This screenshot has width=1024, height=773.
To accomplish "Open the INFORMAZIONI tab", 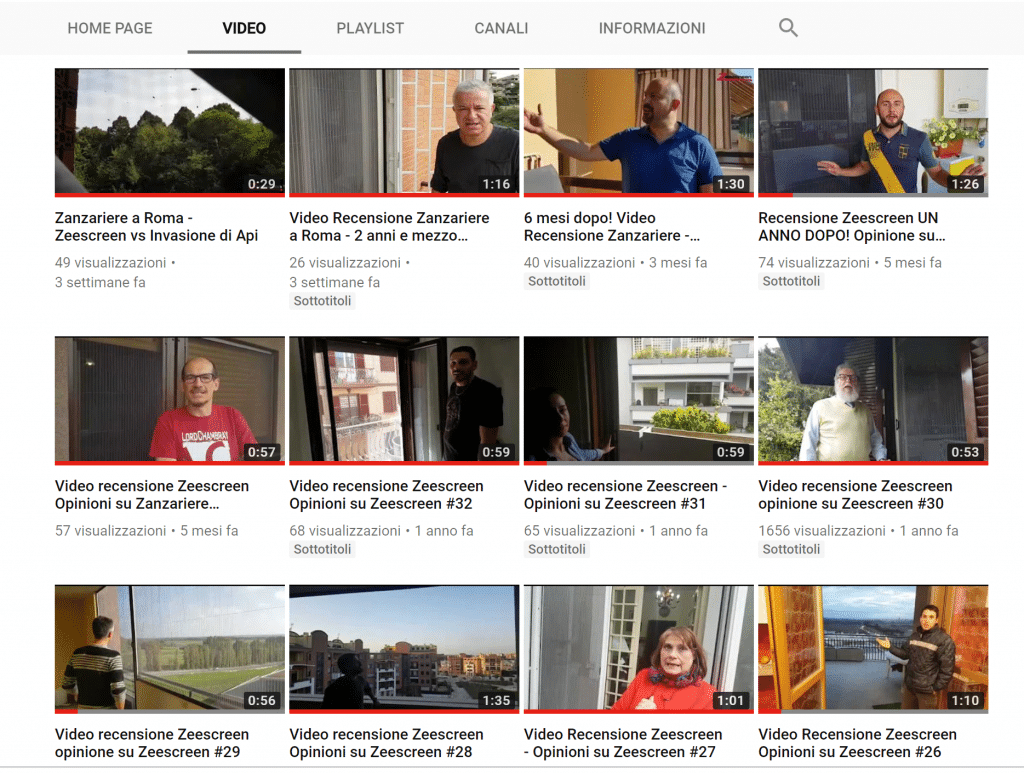I will pyautogui.click(x=652, y=28).
